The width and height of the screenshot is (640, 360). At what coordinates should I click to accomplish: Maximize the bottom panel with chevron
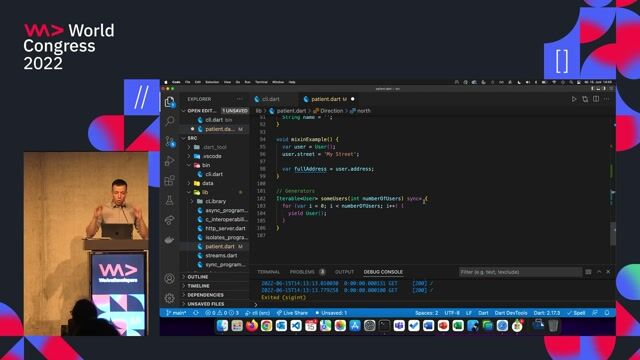pos(599,272)
